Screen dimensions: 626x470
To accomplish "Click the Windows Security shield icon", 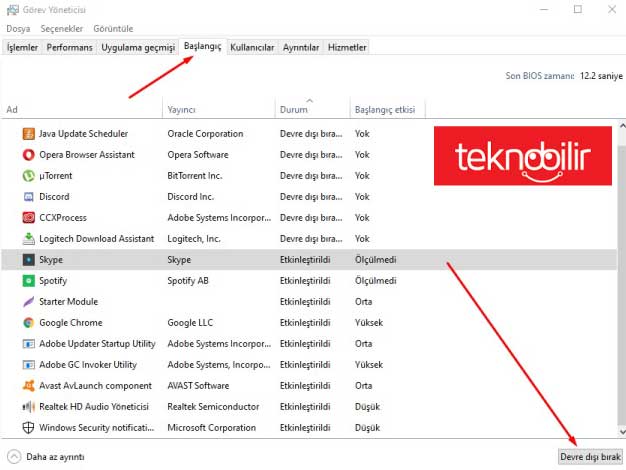I will pyautogui.click(x=28, y=428).
